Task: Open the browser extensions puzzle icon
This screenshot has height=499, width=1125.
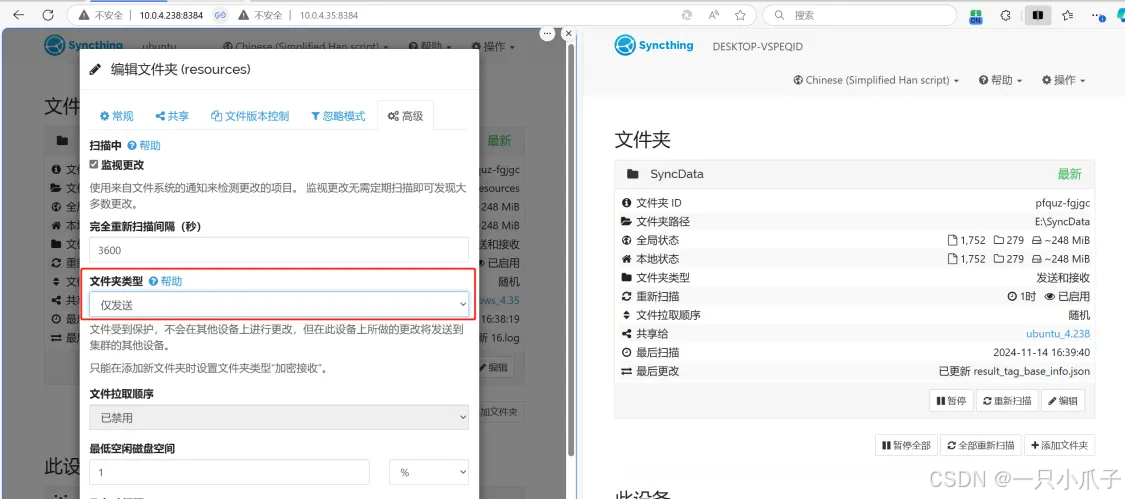Action: [x=1005, y=15]
